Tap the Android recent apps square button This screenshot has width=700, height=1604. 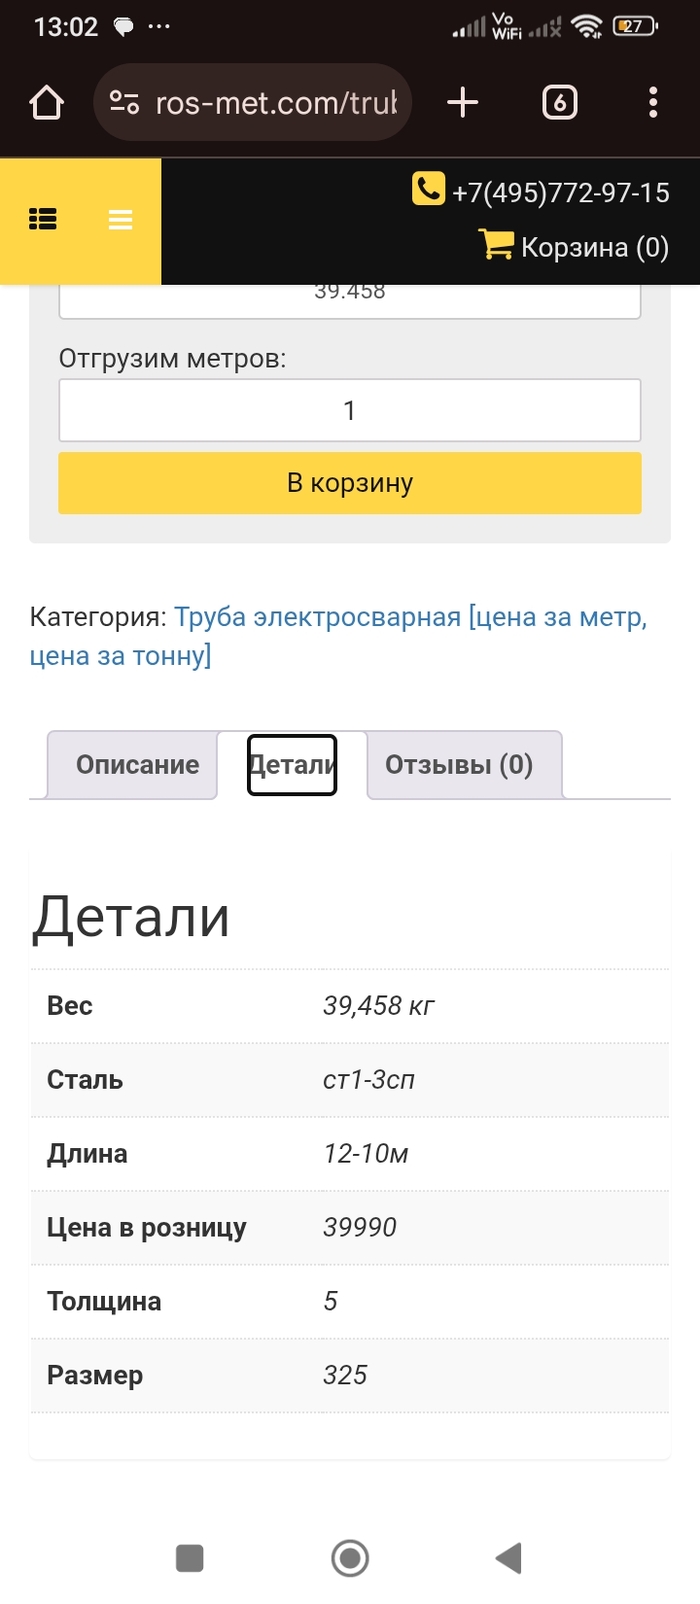tap(190, 1557)
